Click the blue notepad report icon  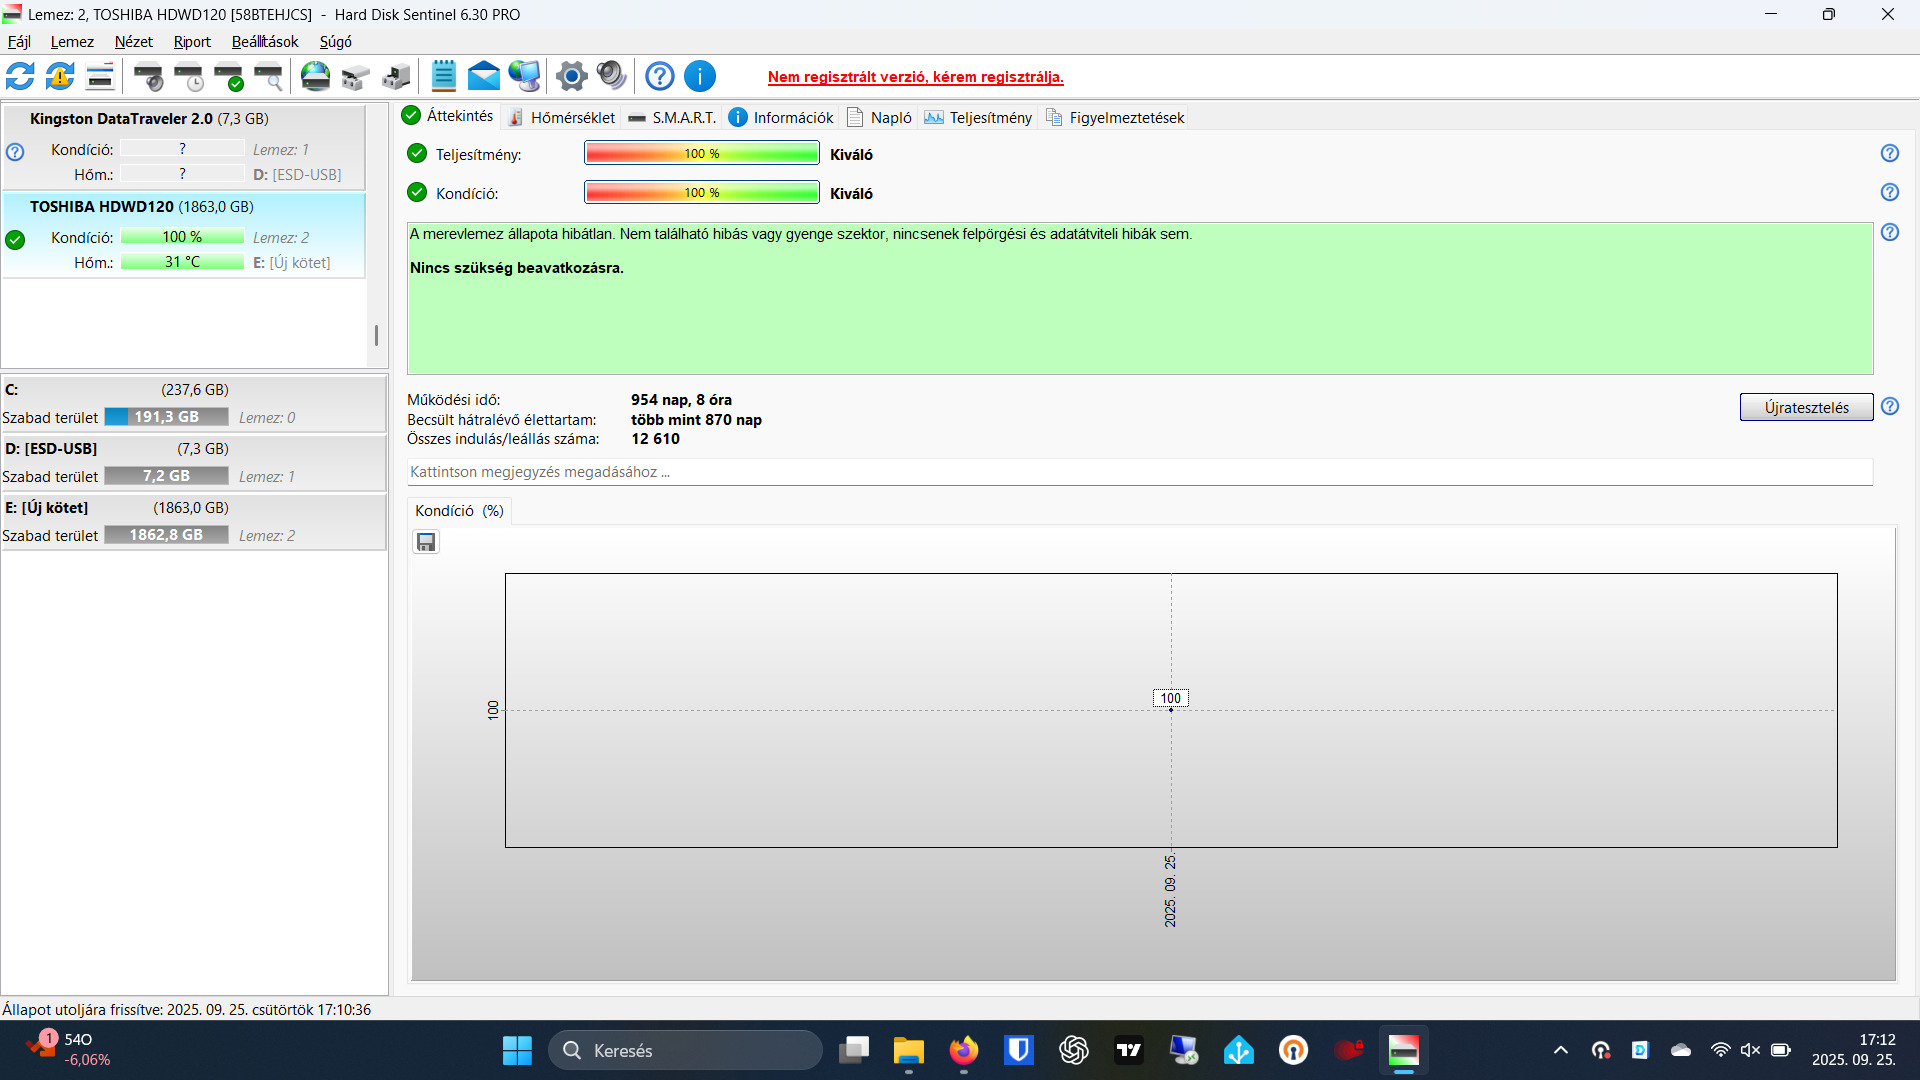tap(443, 76)
